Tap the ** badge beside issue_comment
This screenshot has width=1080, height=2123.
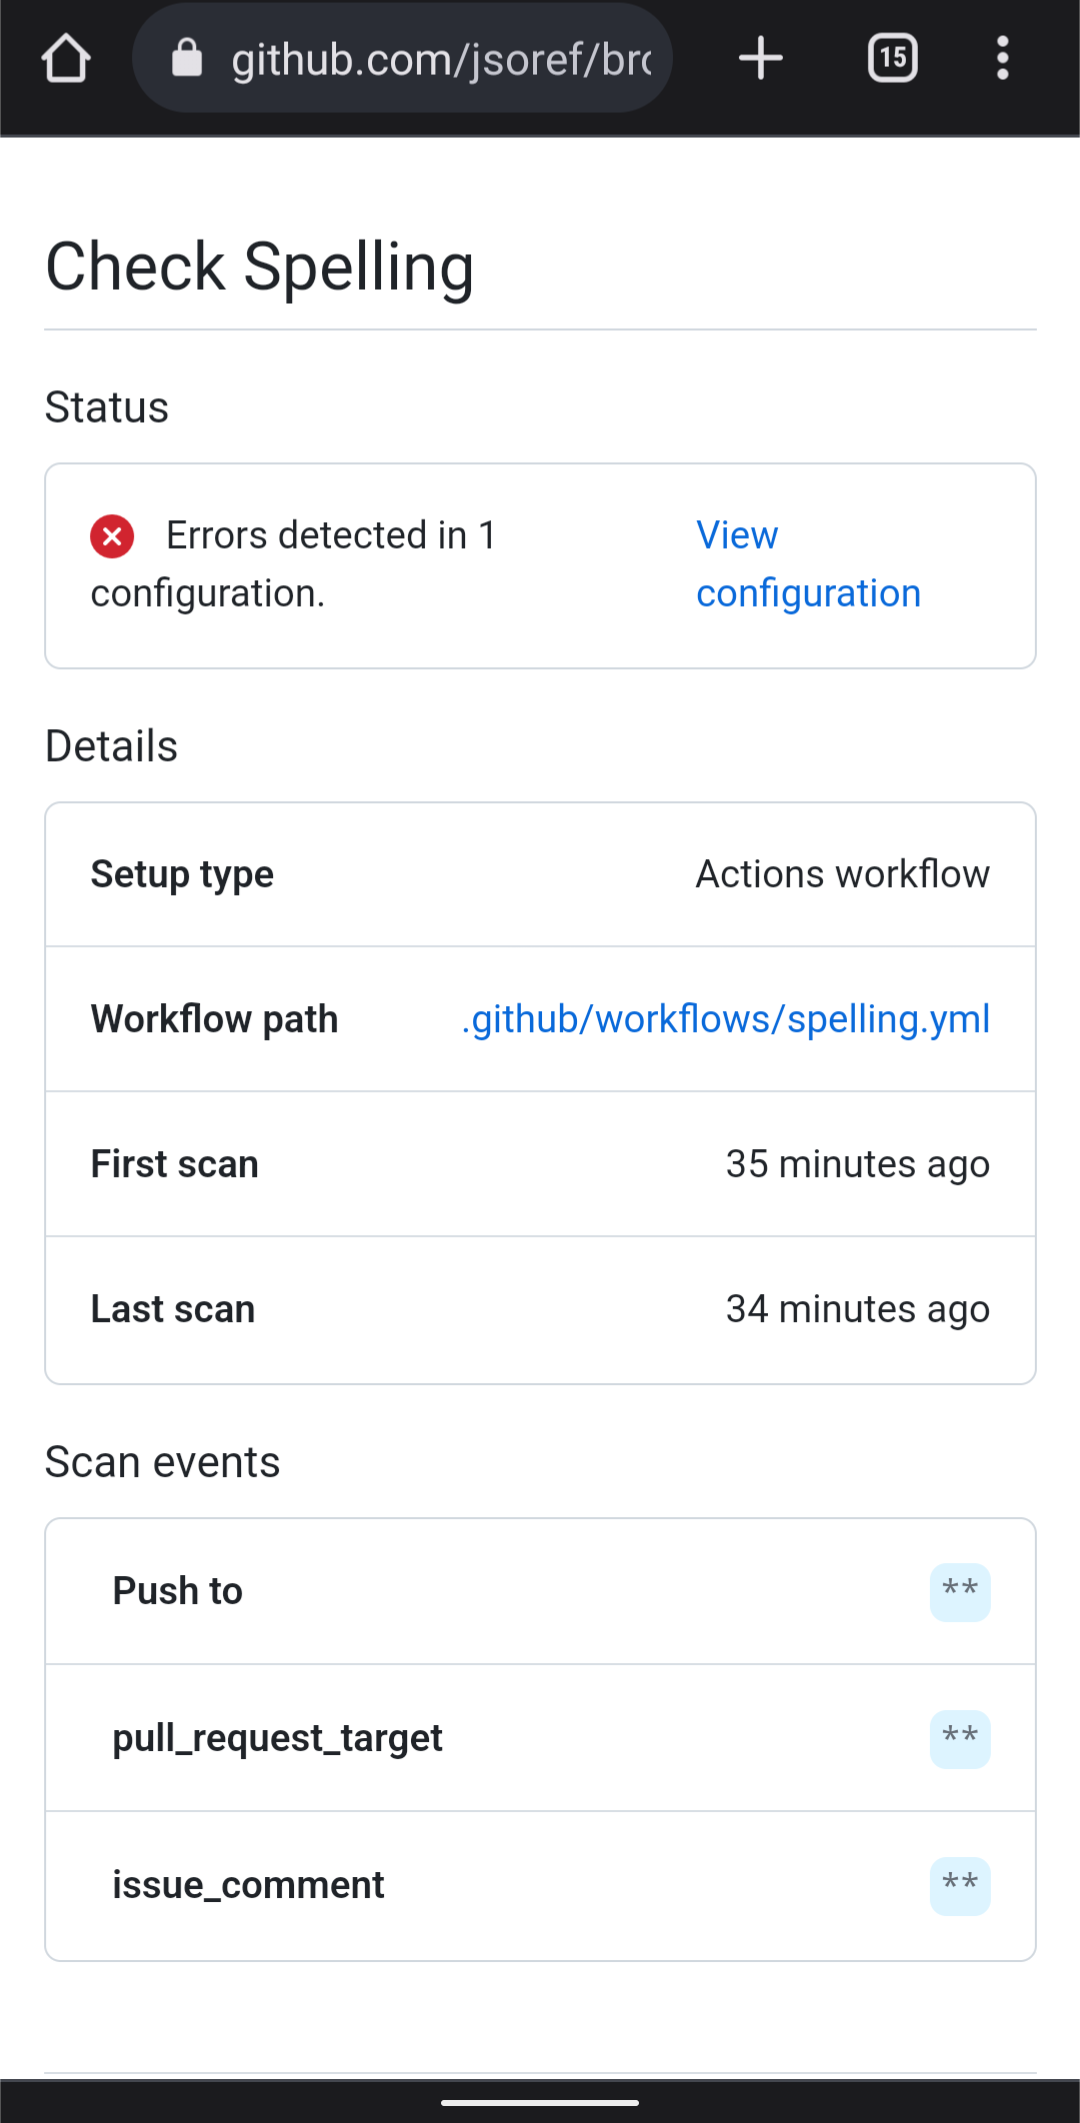coord(959,1885)
